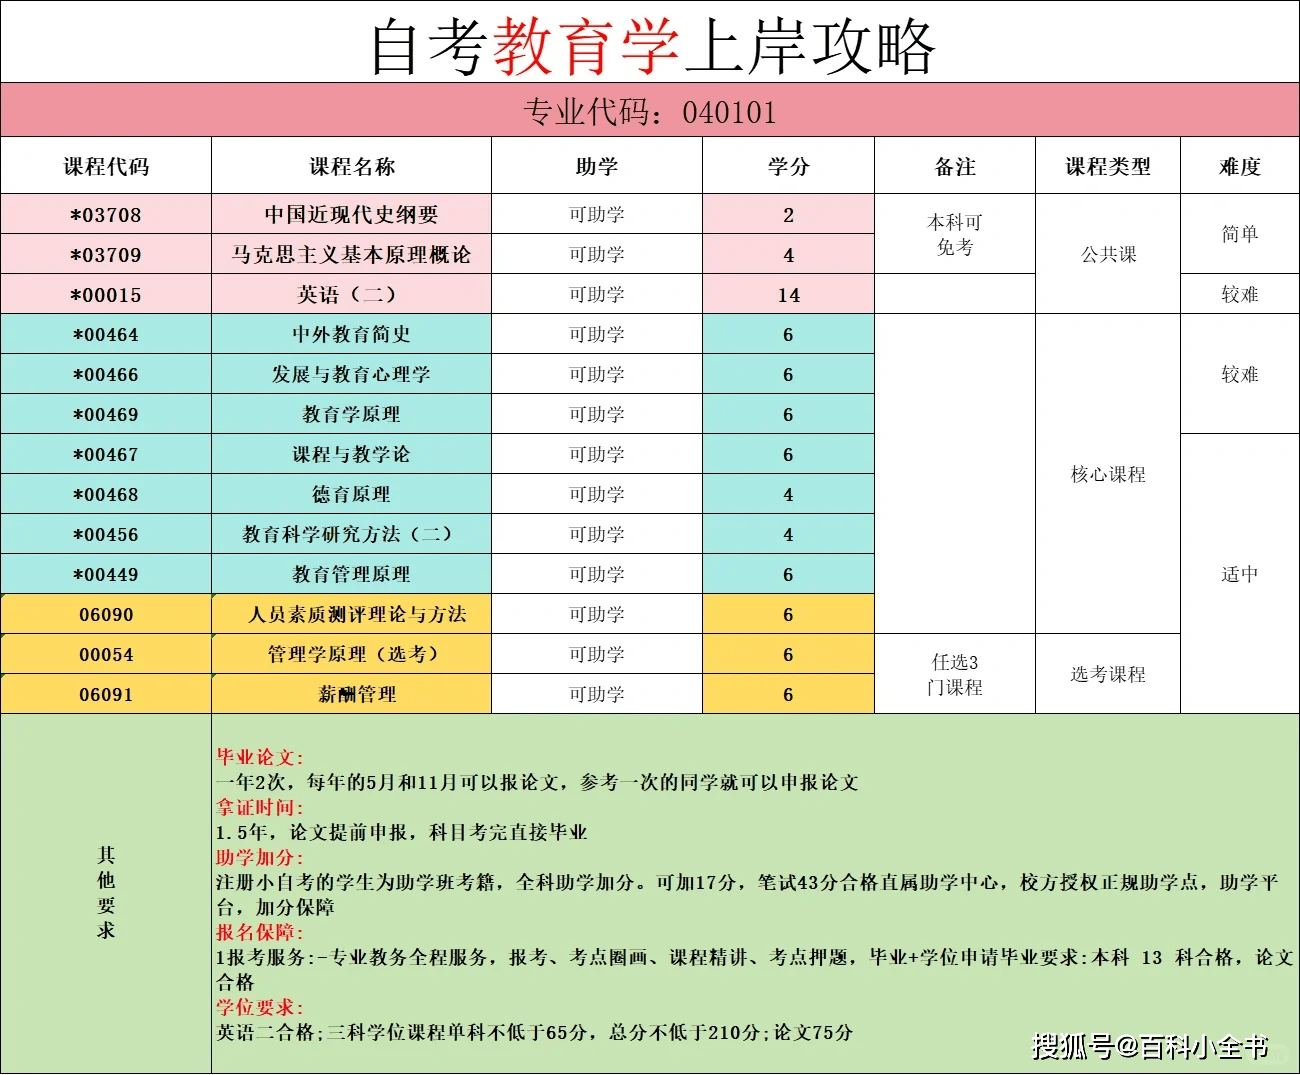Viewport: 1300px width, 1075px height.
Task: Click the credit value 14 for 英语(二)
Action: (x=788, y=294)
